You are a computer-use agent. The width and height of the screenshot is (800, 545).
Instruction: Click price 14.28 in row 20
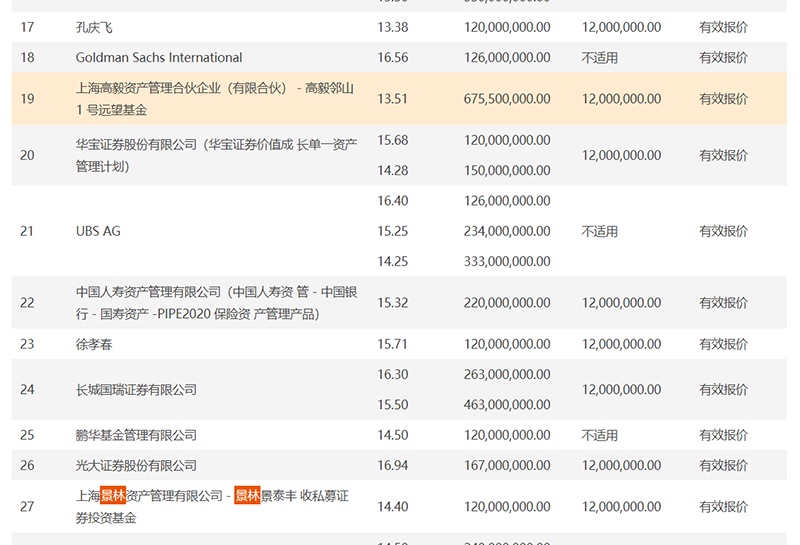point(392,170)
